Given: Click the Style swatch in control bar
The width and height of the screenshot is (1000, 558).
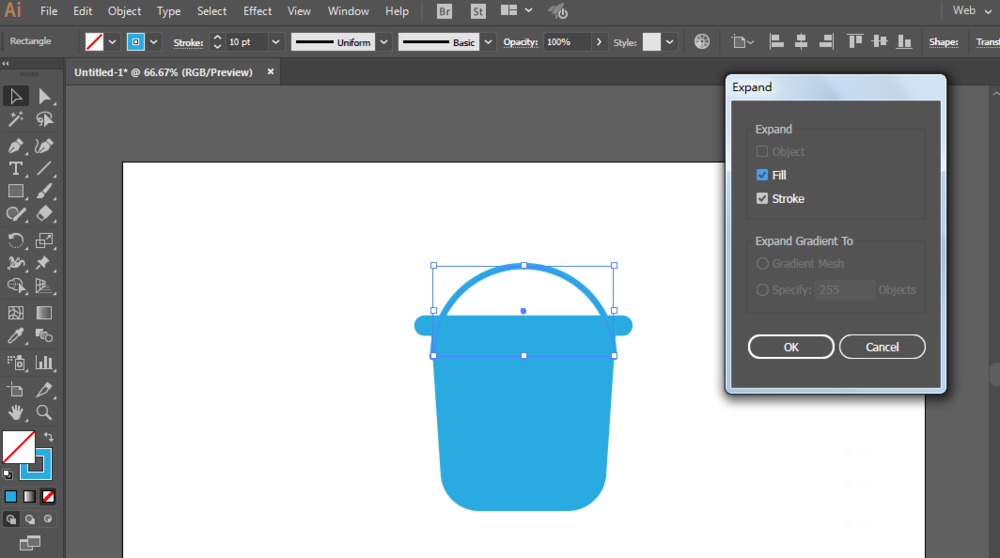Looking at the screenshot, I should pos(651,42).
